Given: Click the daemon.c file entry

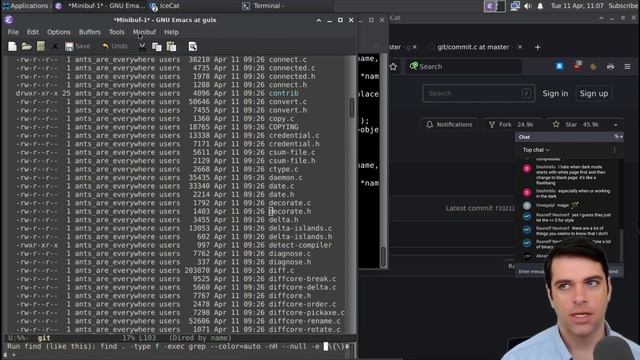Looking at the screenshot, I should (285, 178).
